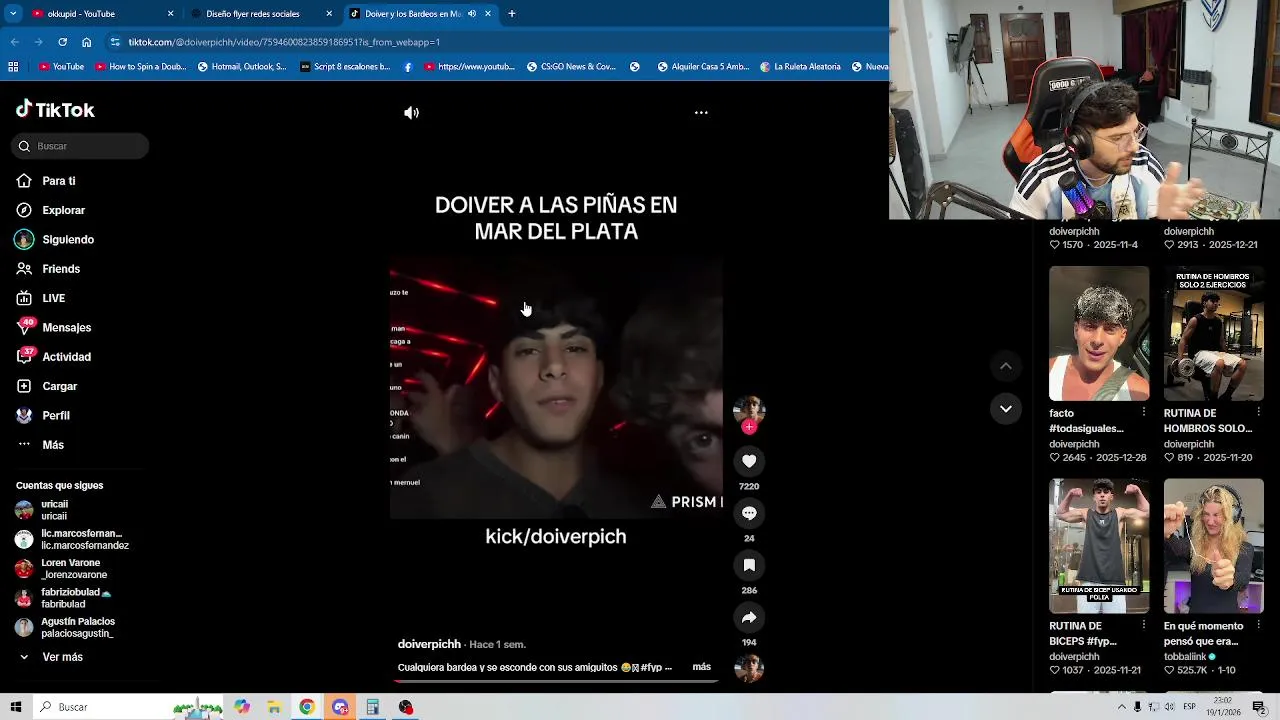Screen dimensions: 1280x720
Task: Open the creator avatar beside the video
Action: (749, 409)
